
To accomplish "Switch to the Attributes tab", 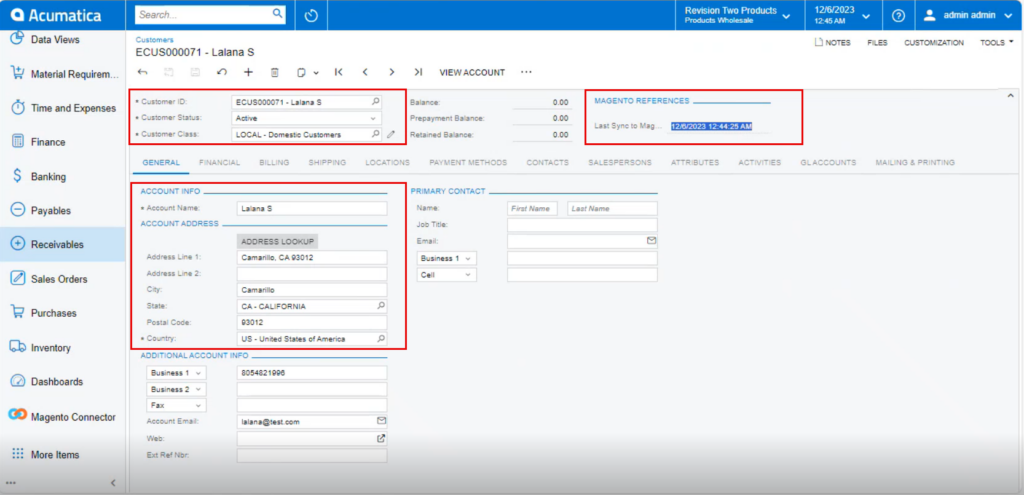I will pyautogui.click(x=695, y=163).
